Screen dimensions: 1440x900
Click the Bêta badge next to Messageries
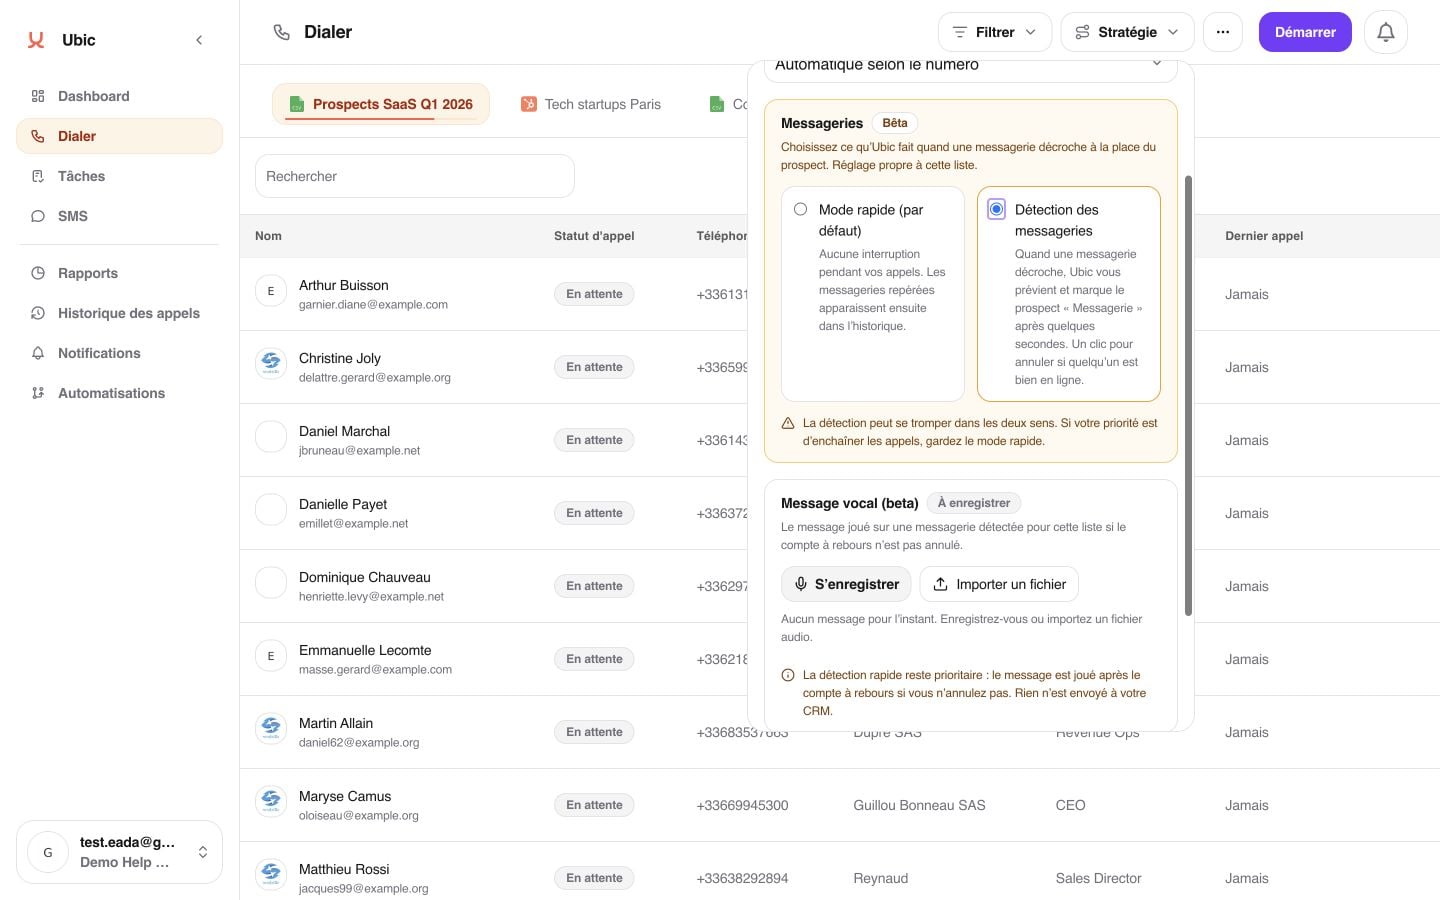[895, 123]
